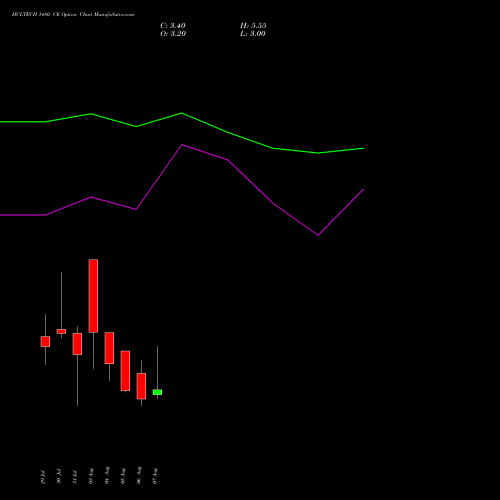This screenshot has width=500, height=500.
Task: Click the closing price value C: 3.40
Action: 173,26
